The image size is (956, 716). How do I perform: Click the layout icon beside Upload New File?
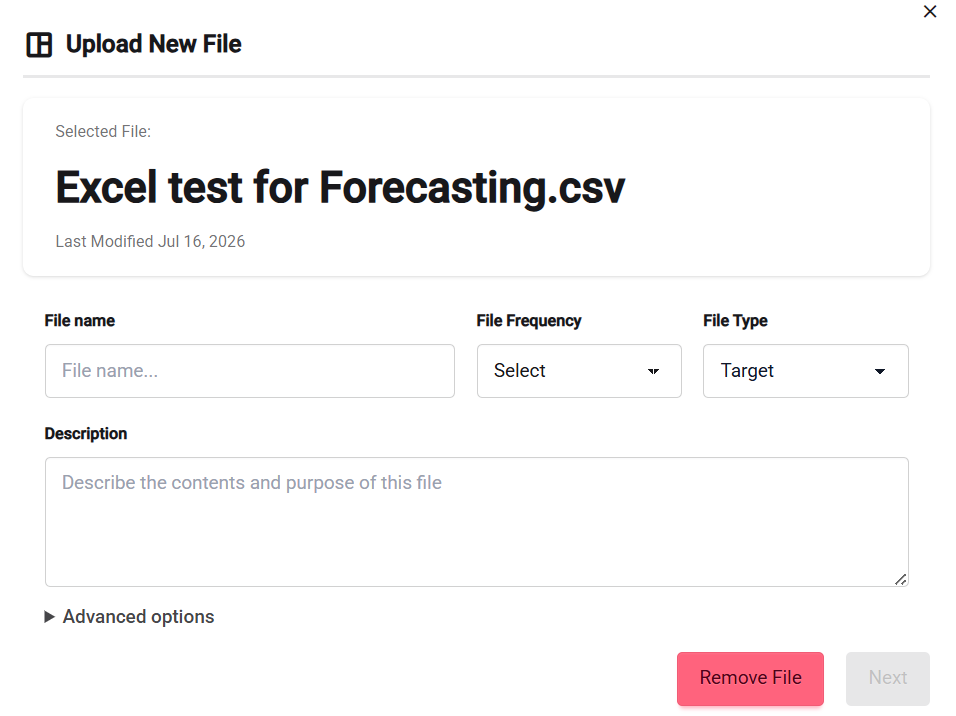pyautogui.click(x=39, y=45)
